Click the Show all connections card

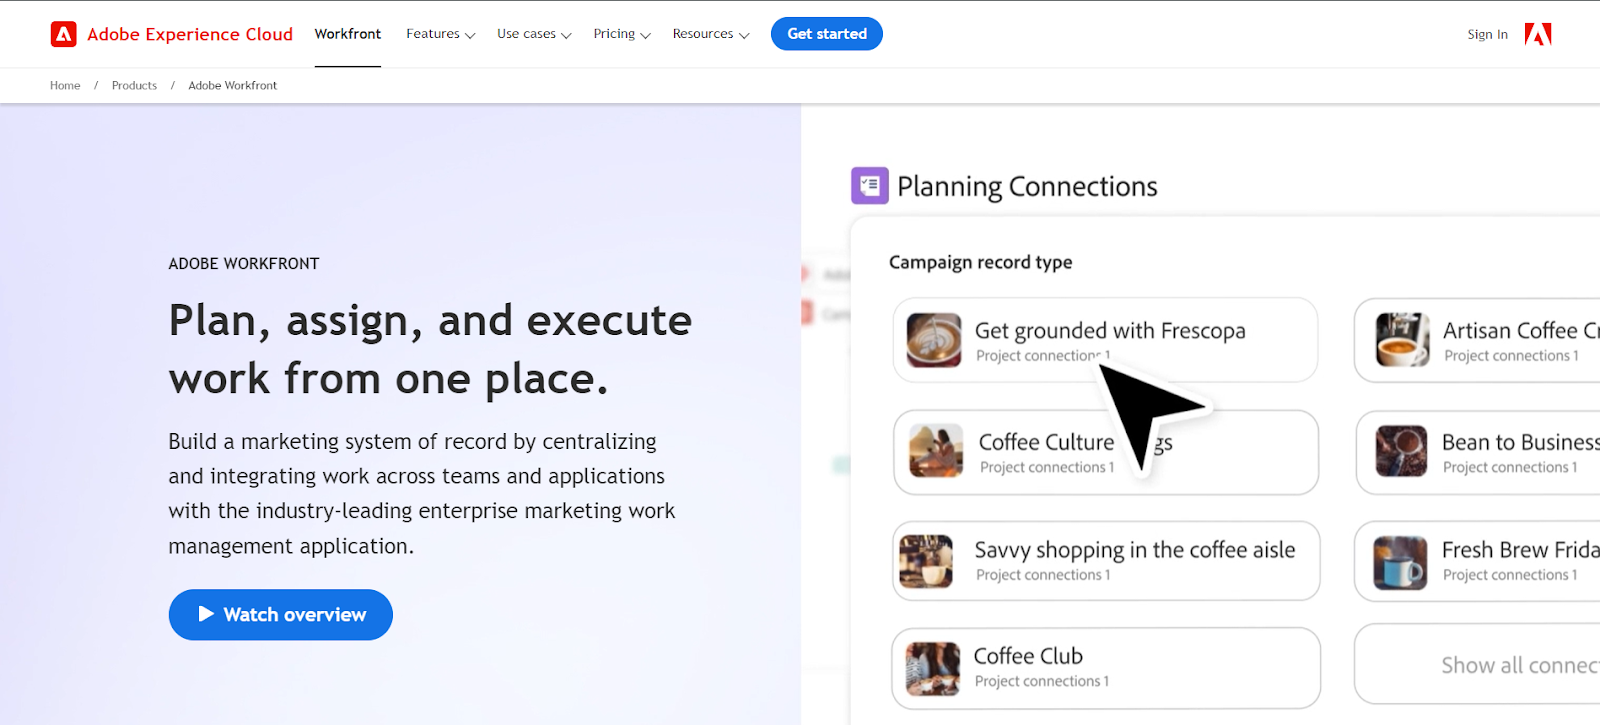[x=1478, y=664]
